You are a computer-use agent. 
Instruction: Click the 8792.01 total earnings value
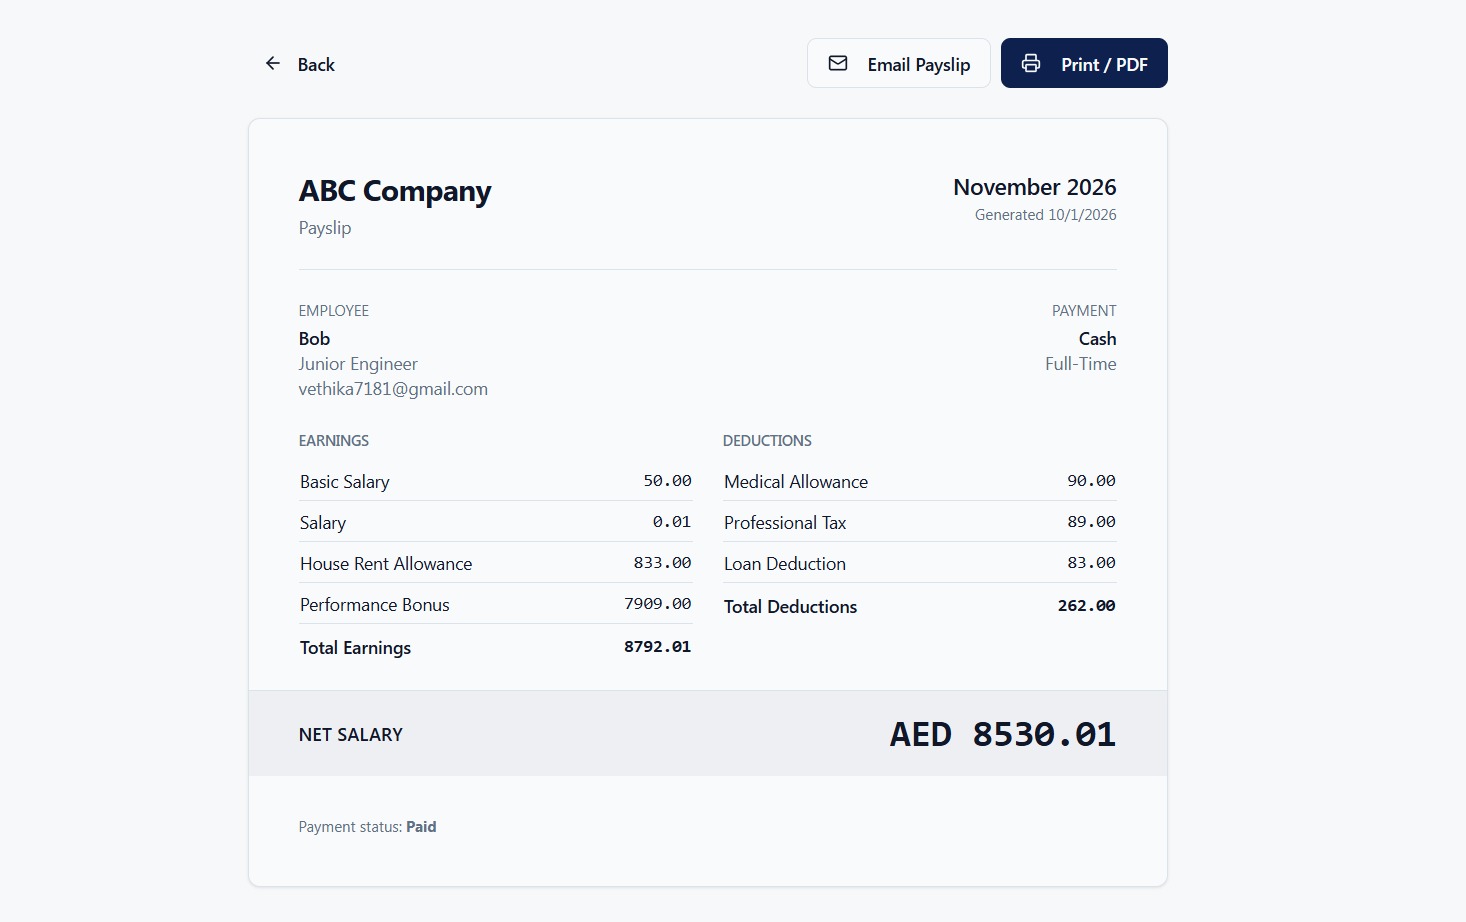pos(658,647)
